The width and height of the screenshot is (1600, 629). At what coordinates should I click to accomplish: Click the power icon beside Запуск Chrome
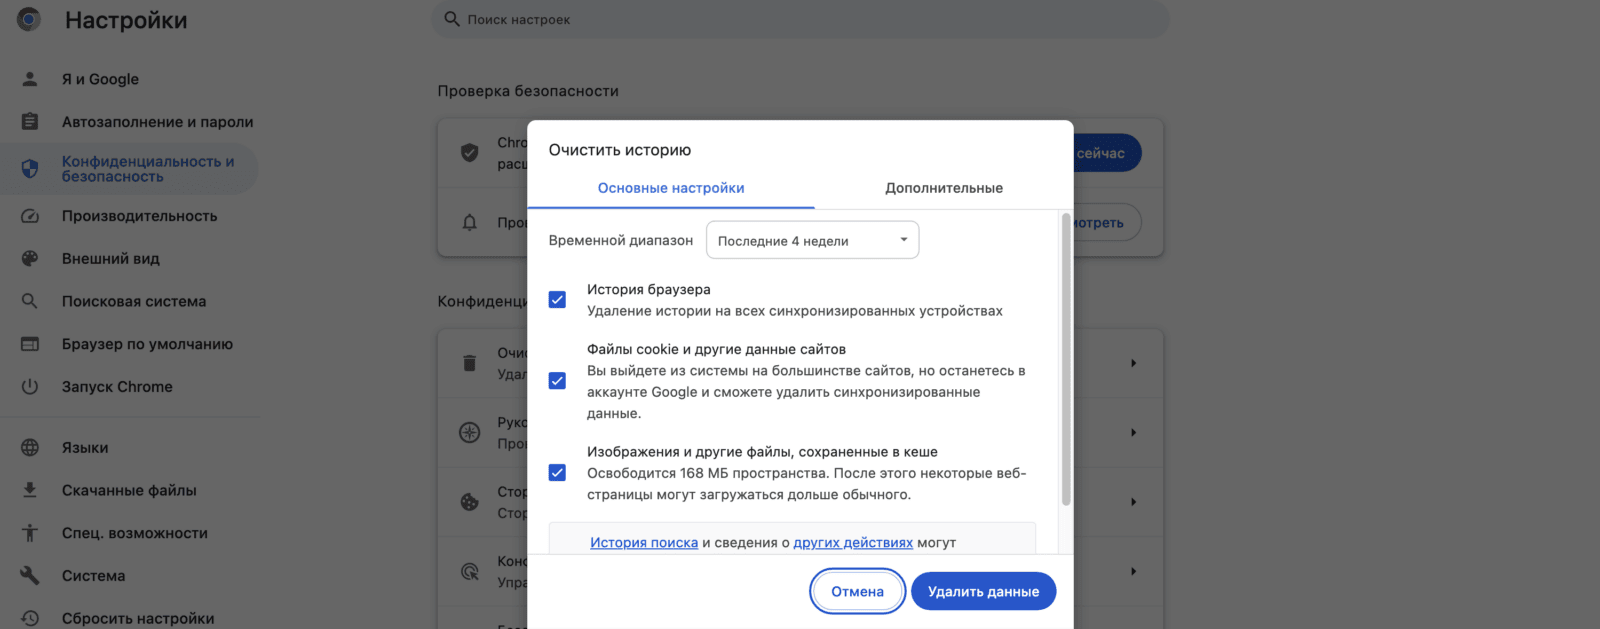[30, 387]
